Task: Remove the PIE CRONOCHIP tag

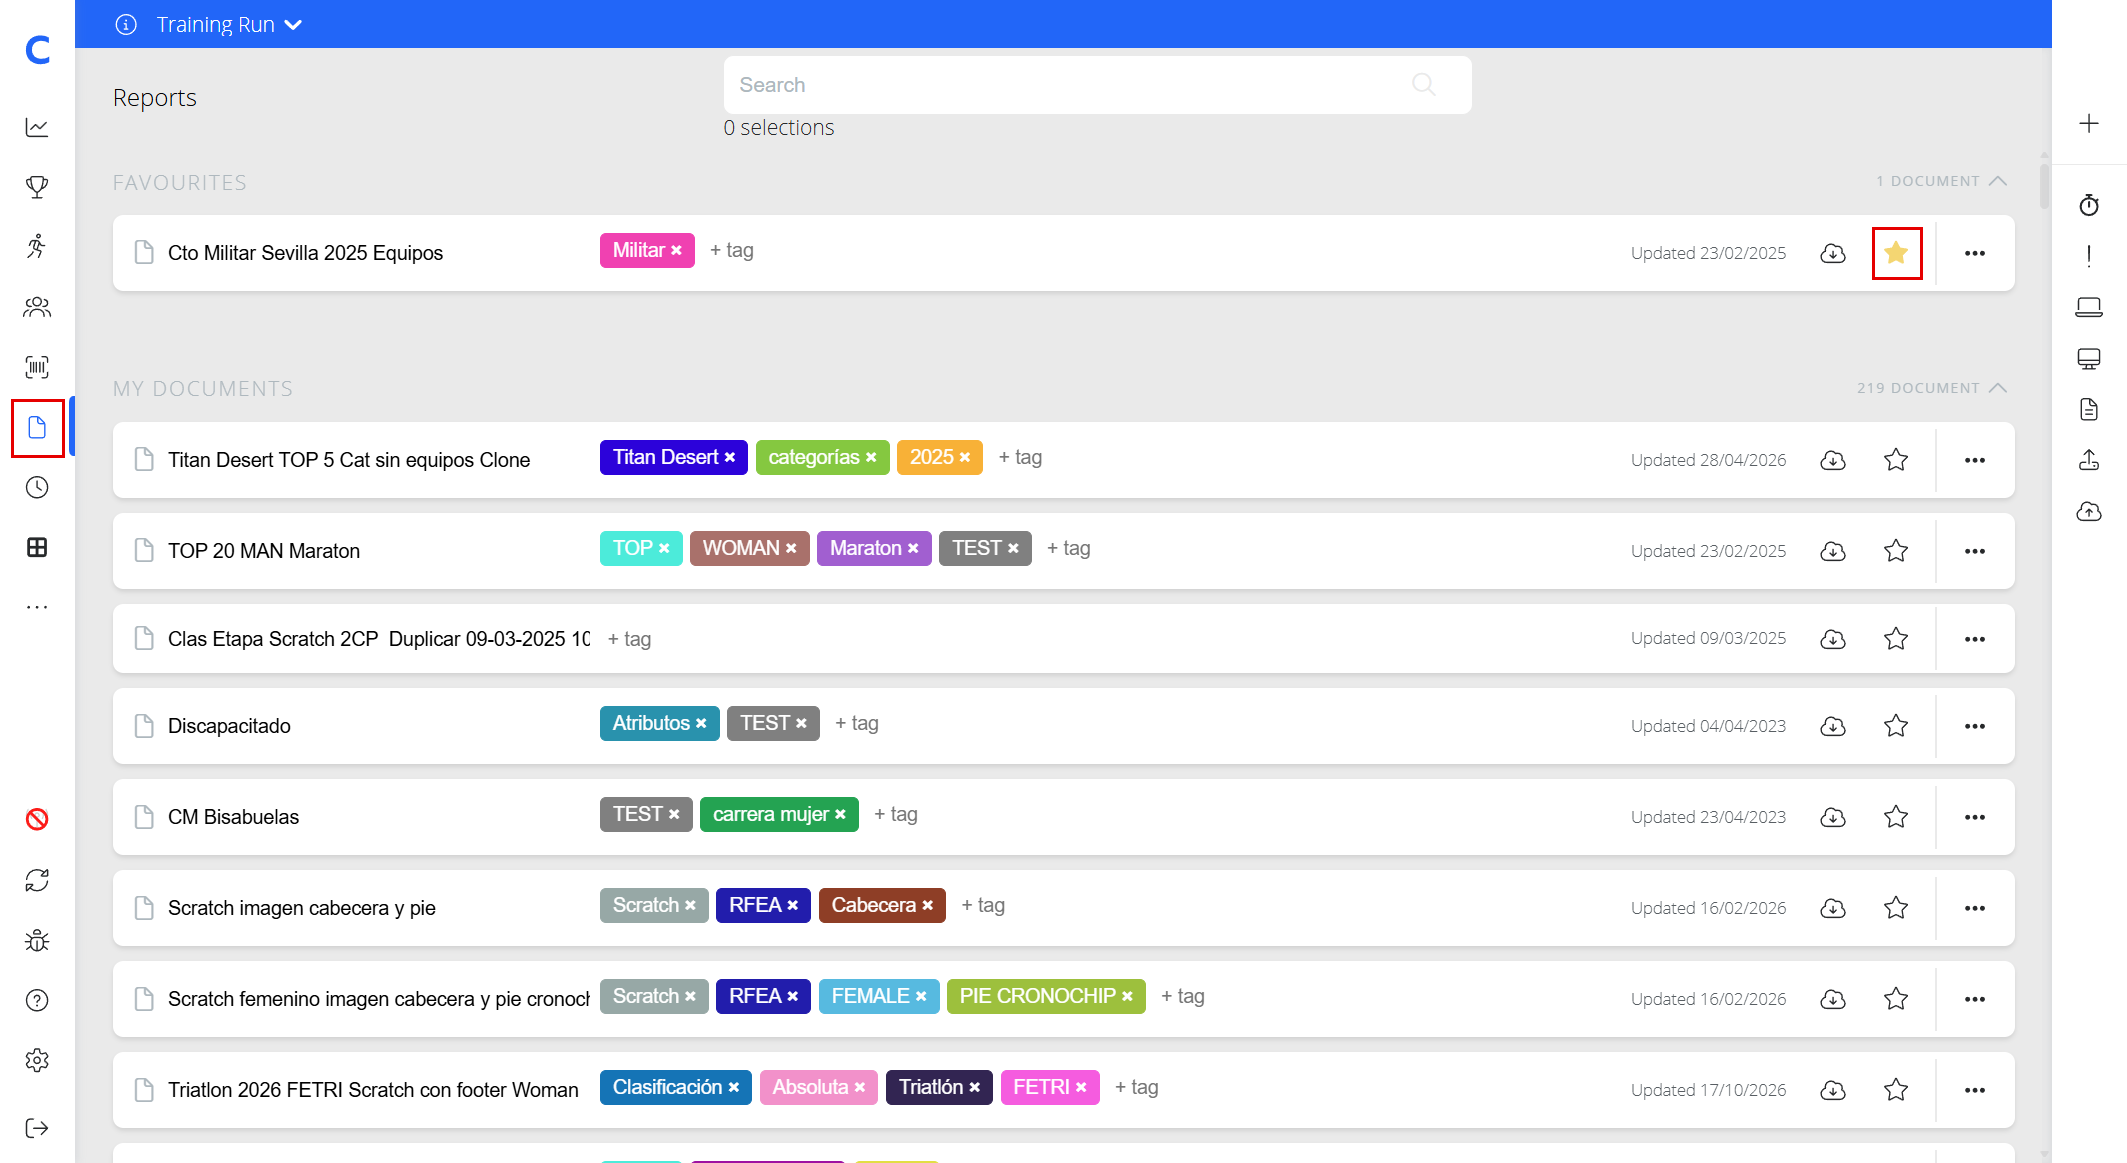Action: pos(1128,997)
